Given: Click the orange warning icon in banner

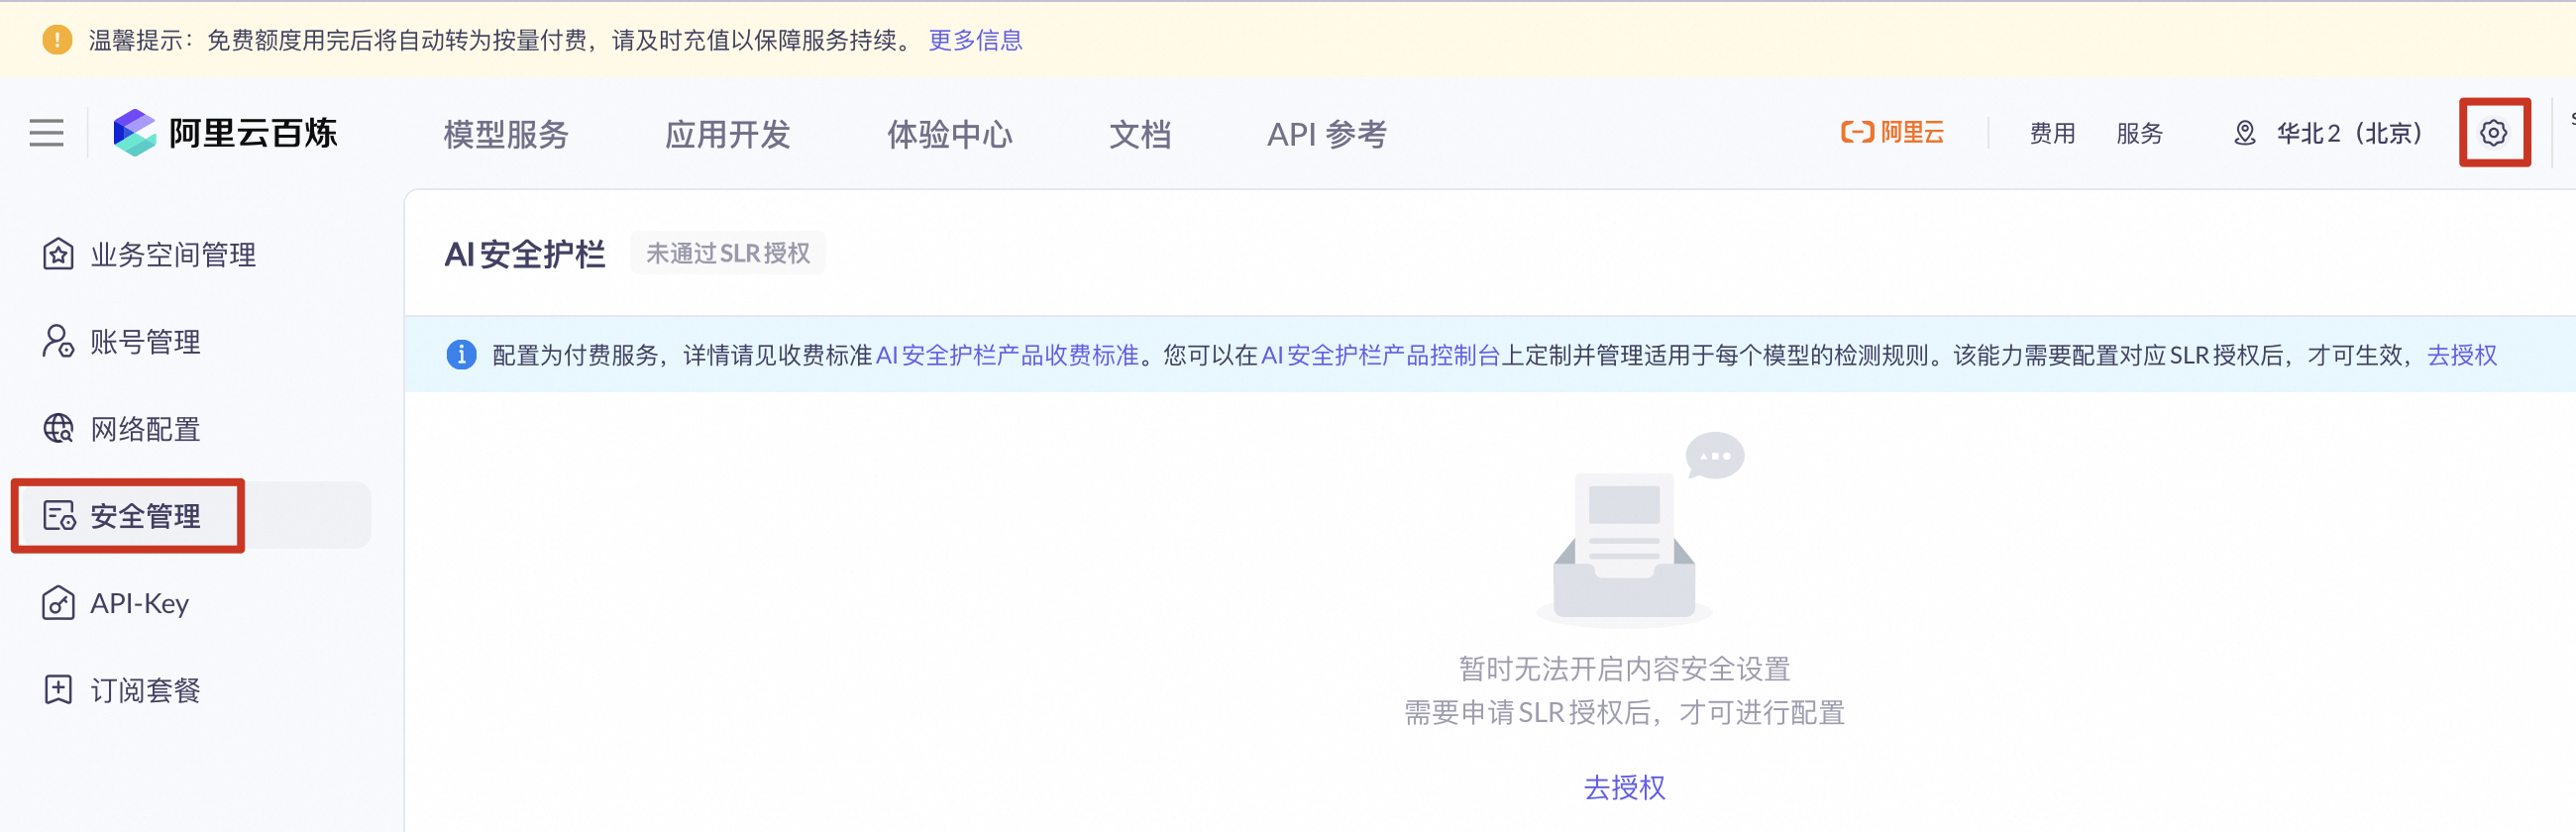Looking at the screenshot, I should 57,40.
